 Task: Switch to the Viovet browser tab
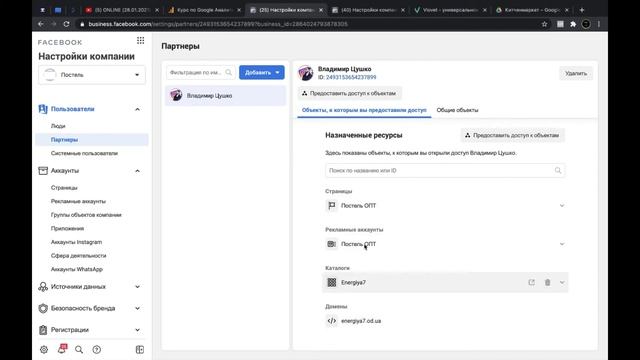pyautogui.click(x=450, y=10)
